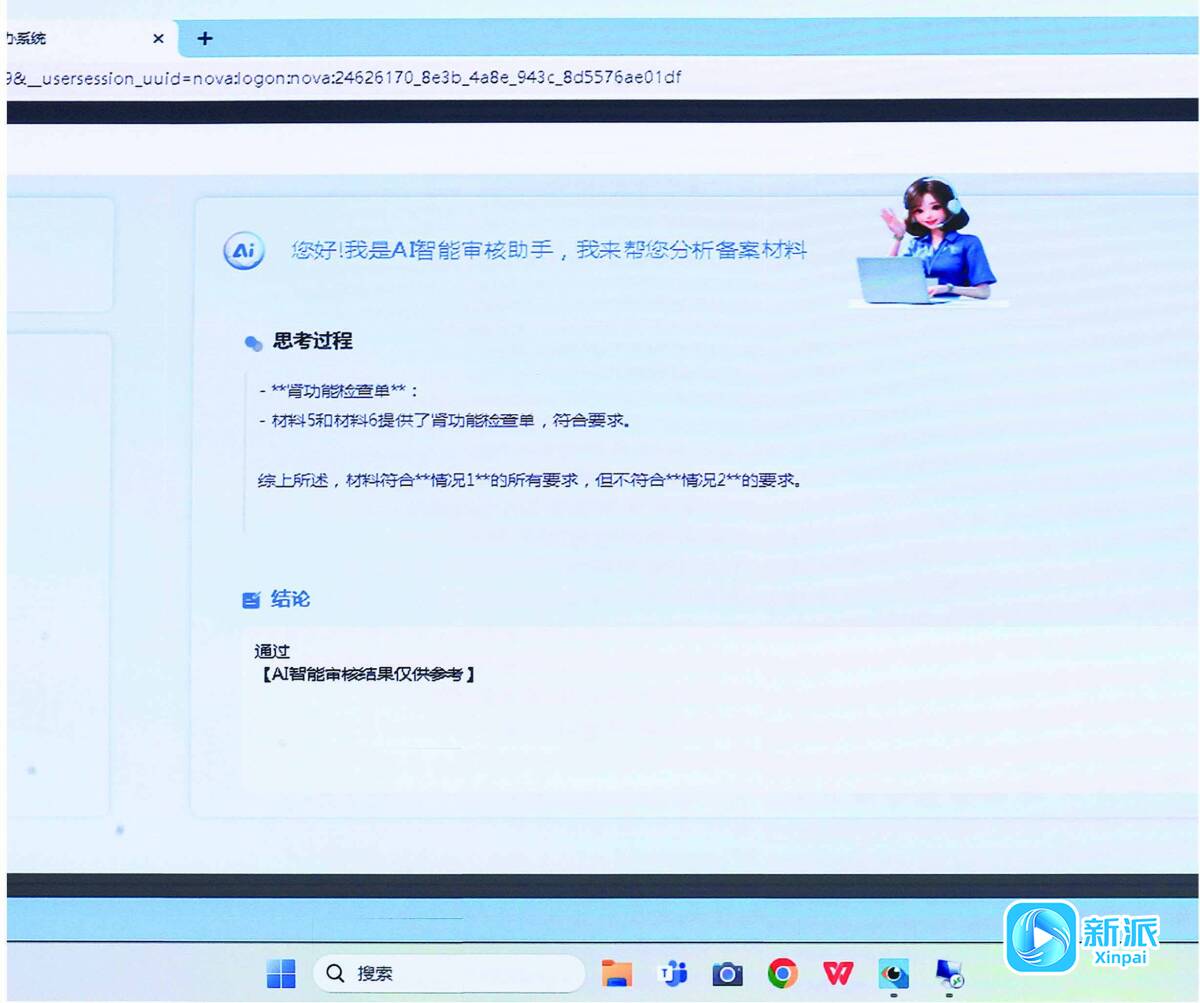Click the 结论 note icon

click(251, 600)
